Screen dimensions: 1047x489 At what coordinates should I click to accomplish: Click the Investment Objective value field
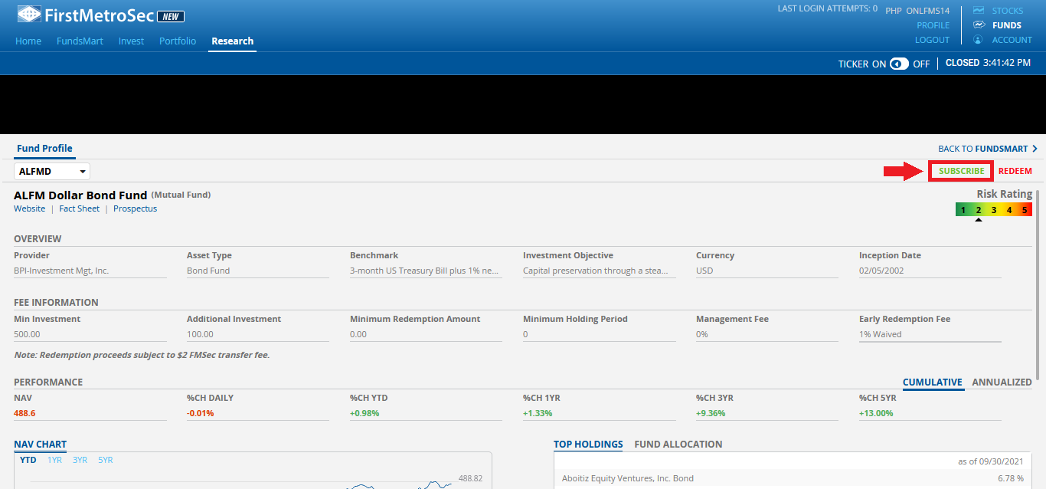(x=599, y=271)
